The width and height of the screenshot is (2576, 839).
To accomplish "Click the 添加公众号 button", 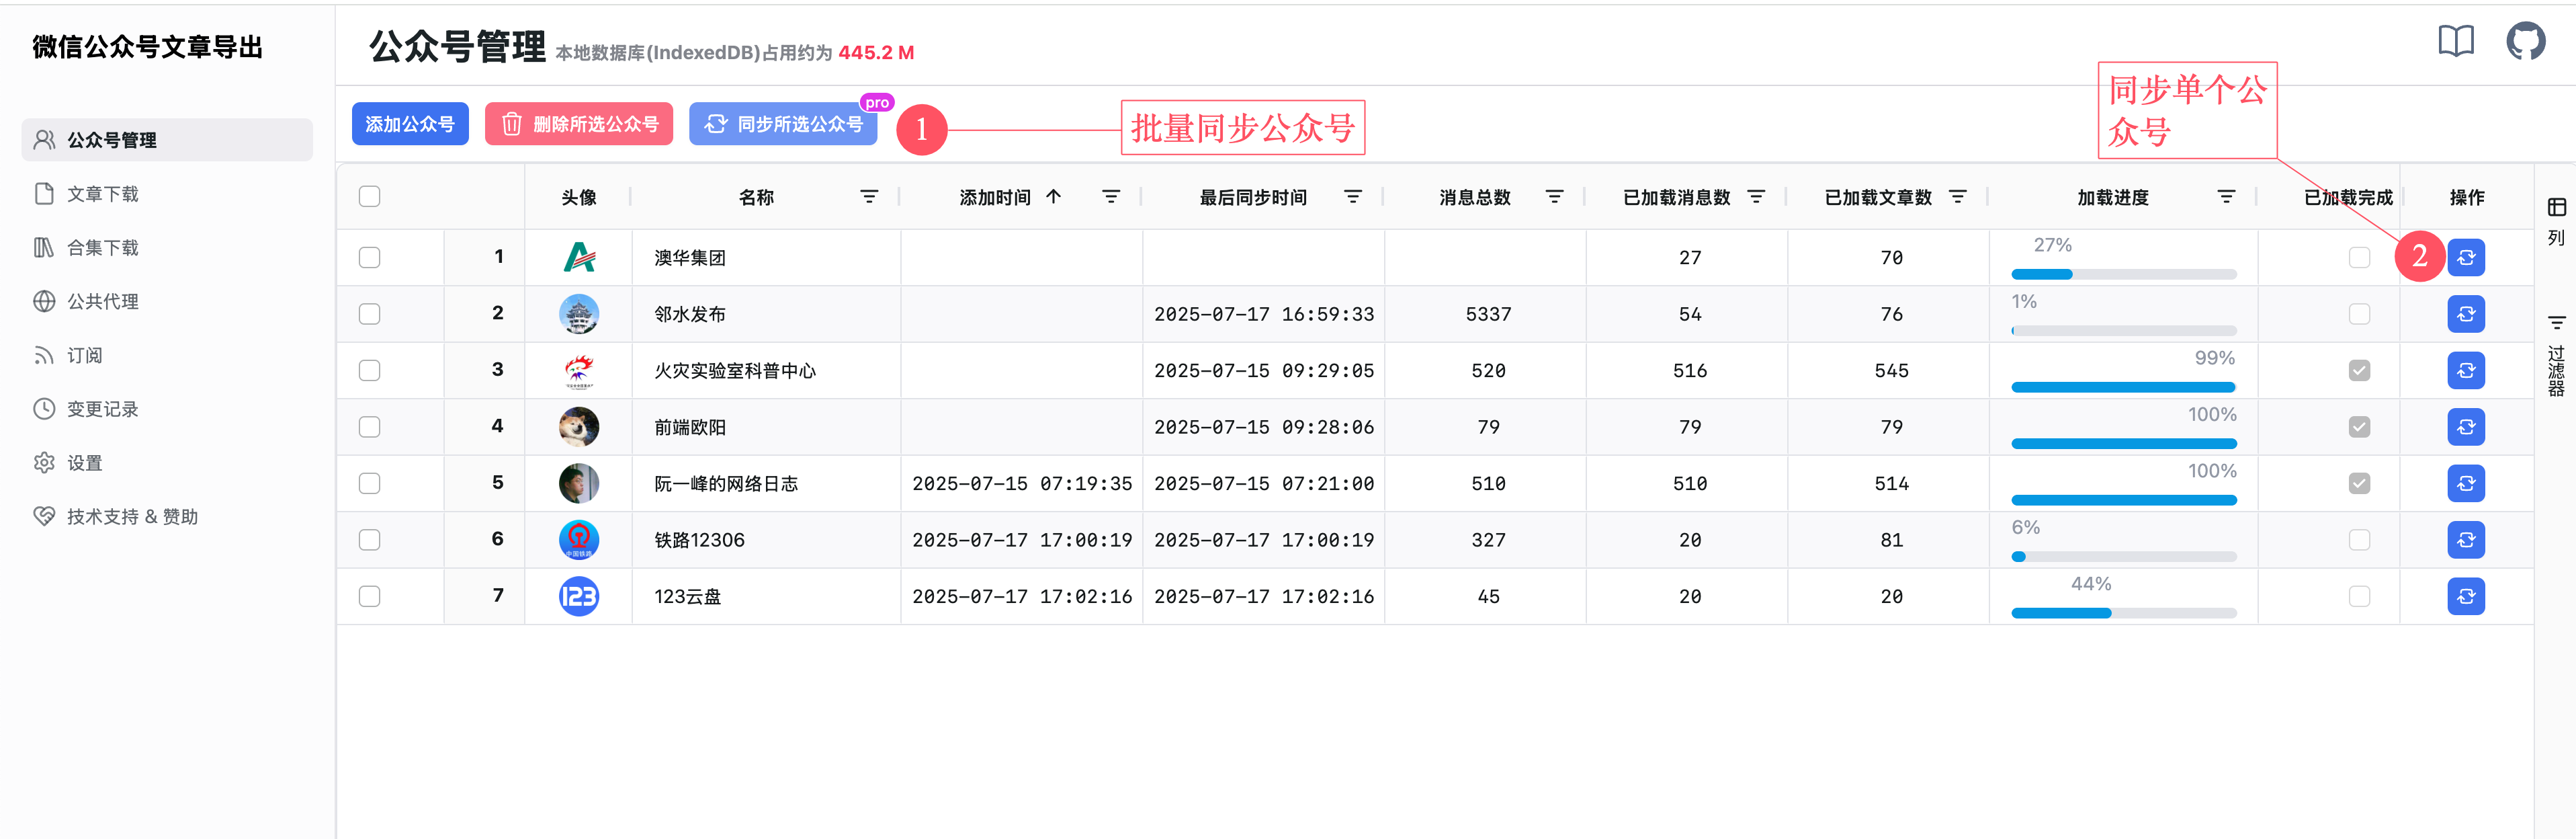I will [x=410, y=123].
